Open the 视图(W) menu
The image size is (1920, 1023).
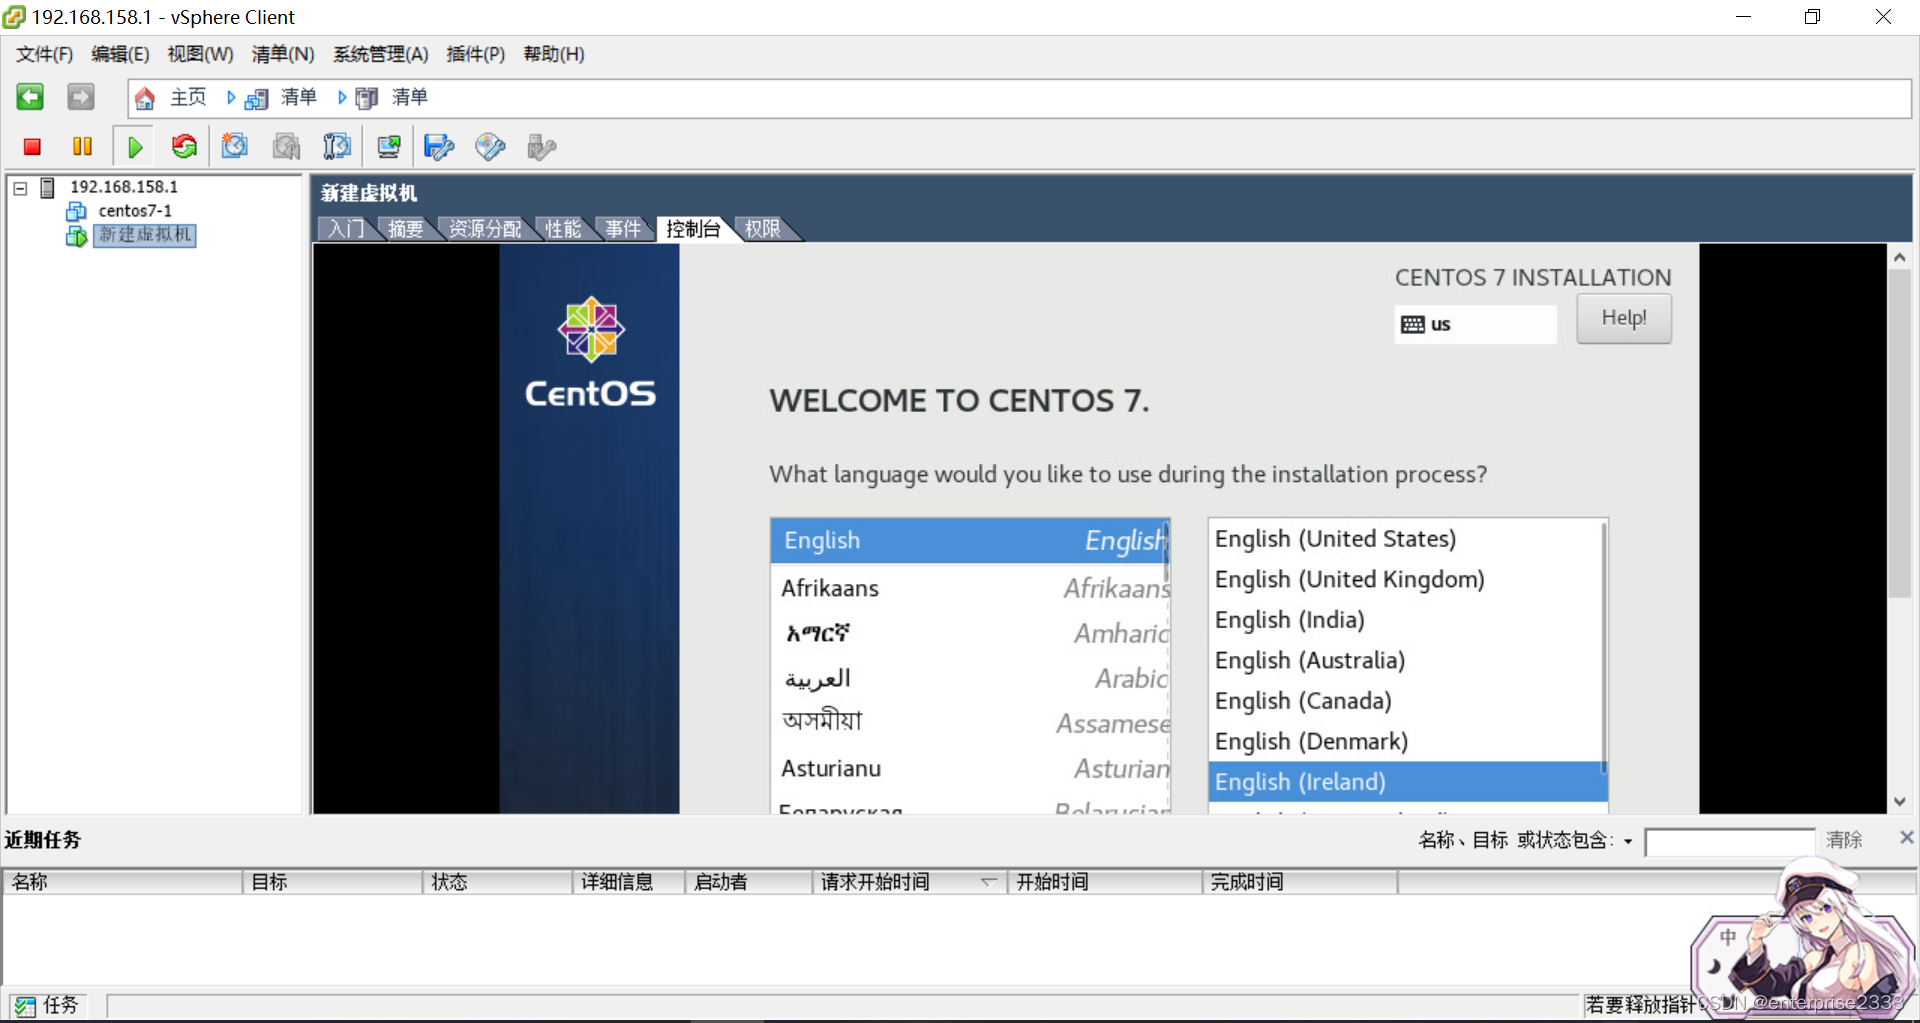point(200,54)
